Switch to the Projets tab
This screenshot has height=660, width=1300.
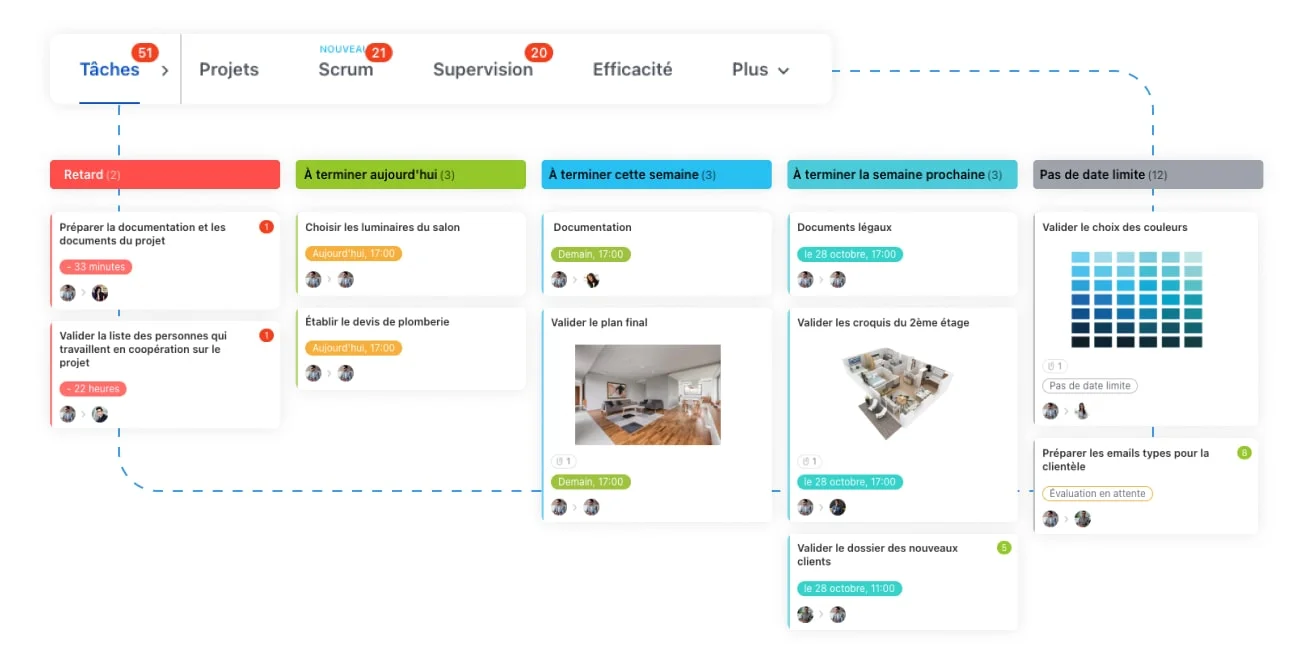tap(229, 70)
